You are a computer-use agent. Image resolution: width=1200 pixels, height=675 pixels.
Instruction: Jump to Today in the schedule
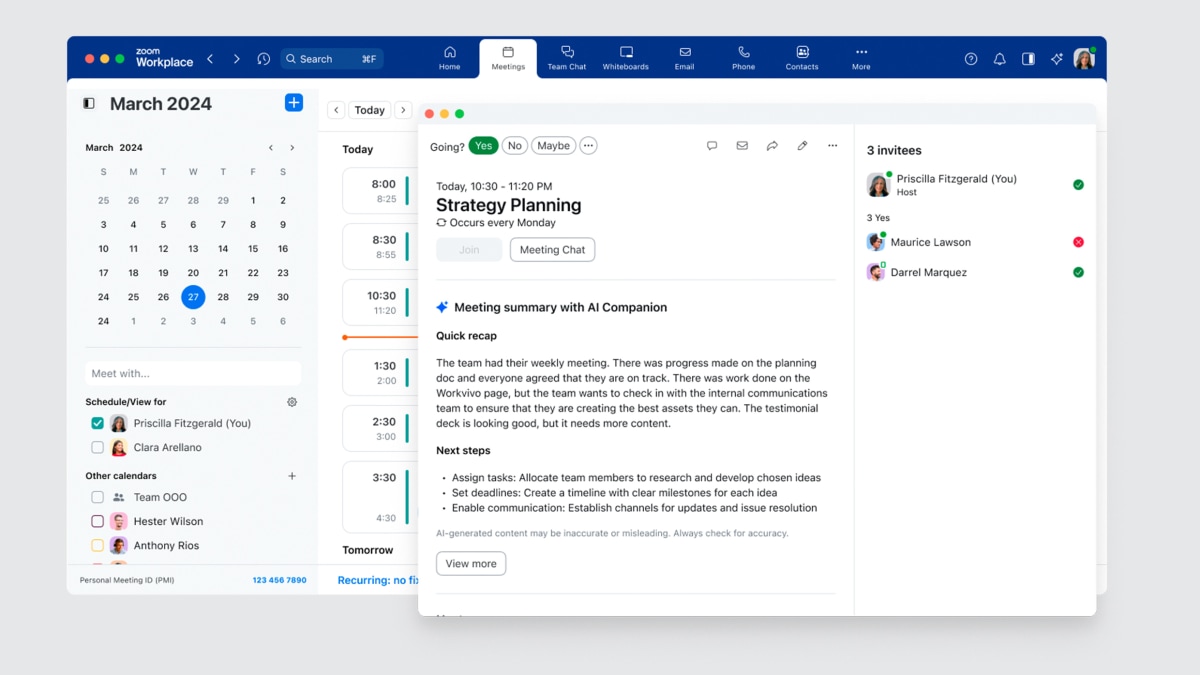tap(369, 110)
